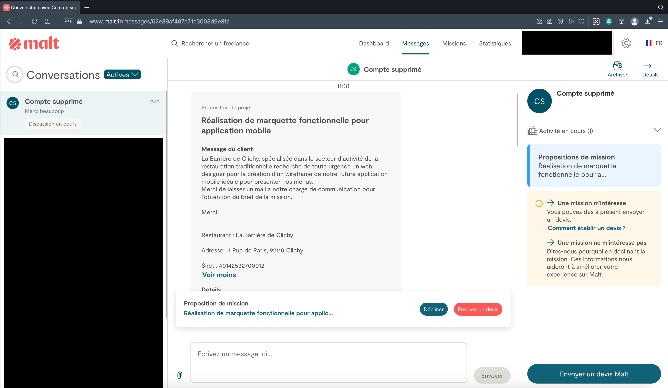This screenshot has height=388, width=668.
Task: Focus the Écrivez un message ici field
Action: 328,362
